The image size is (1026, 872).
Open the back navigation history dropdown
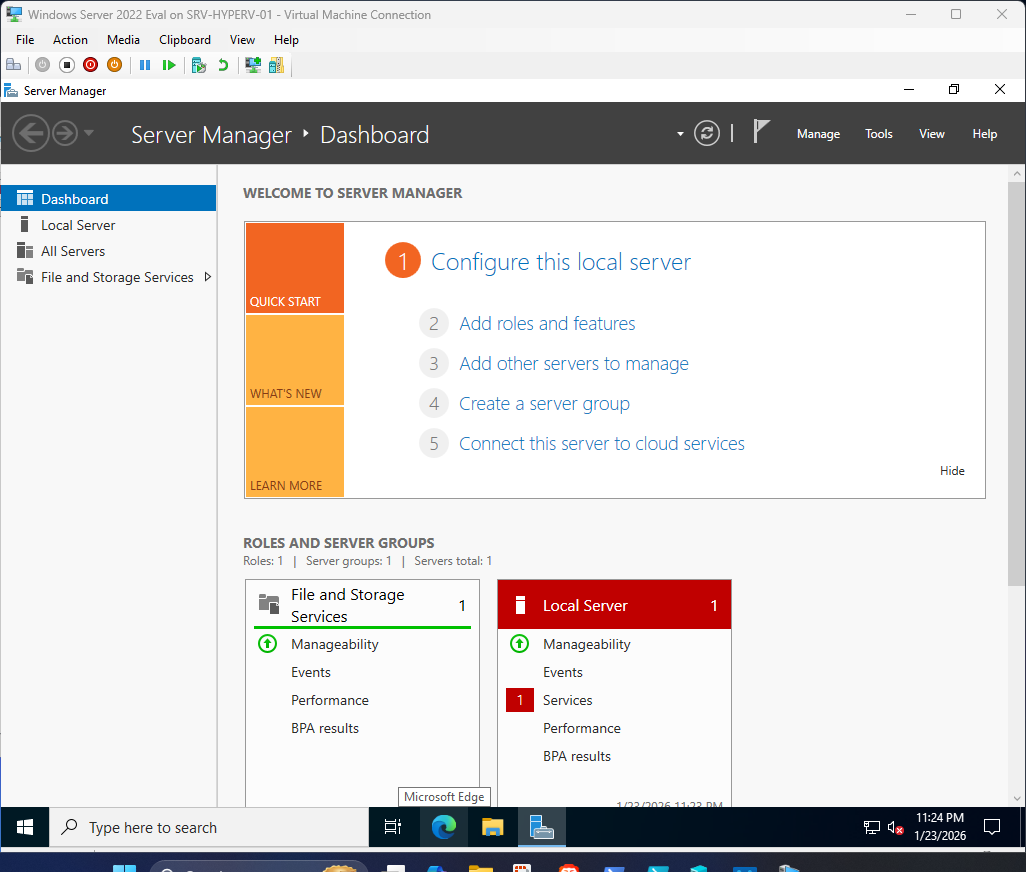tap(87, 133)
